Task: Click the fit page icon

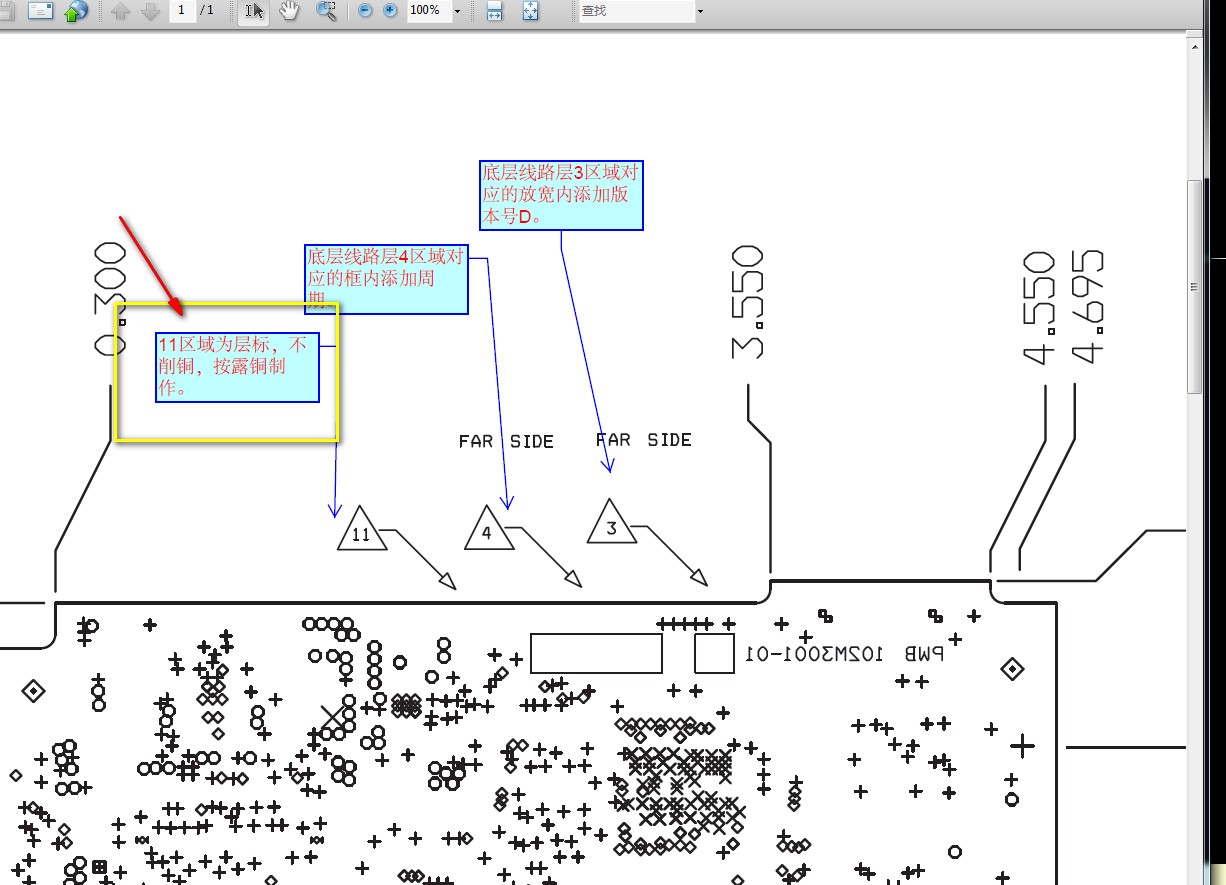Action: click(530, 11)
